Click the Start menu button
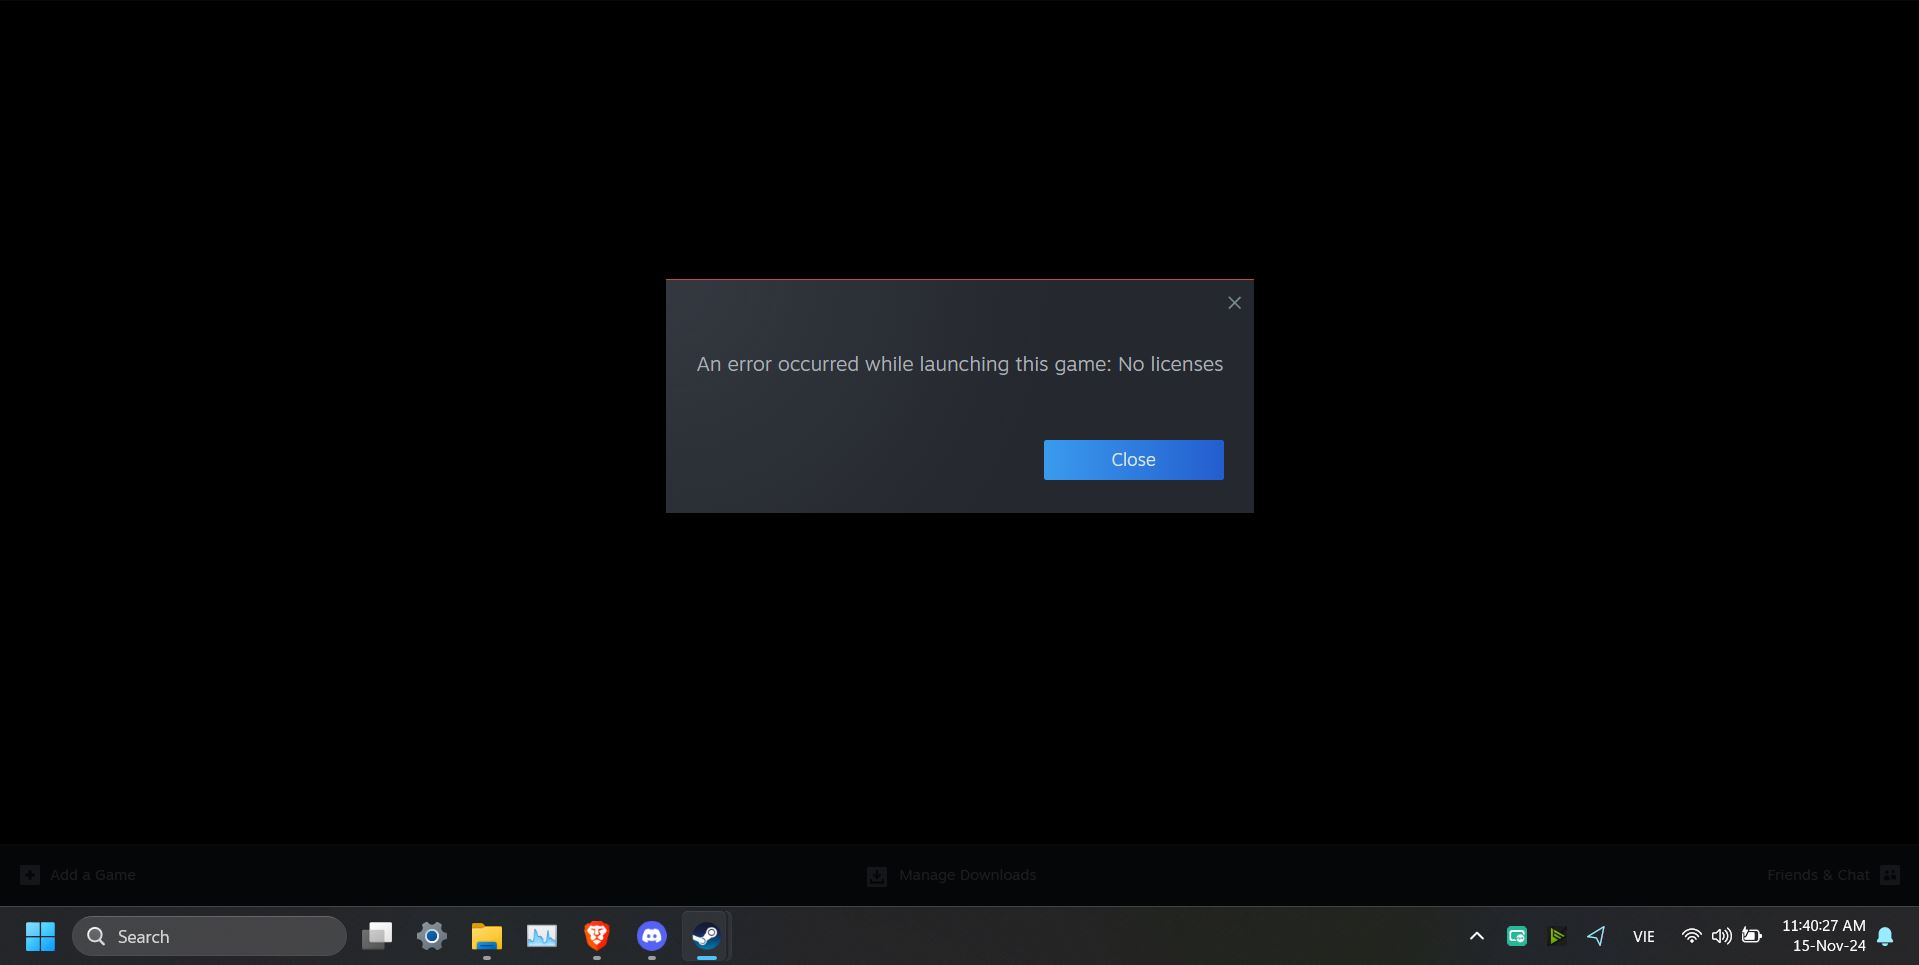 coord(39,936)
